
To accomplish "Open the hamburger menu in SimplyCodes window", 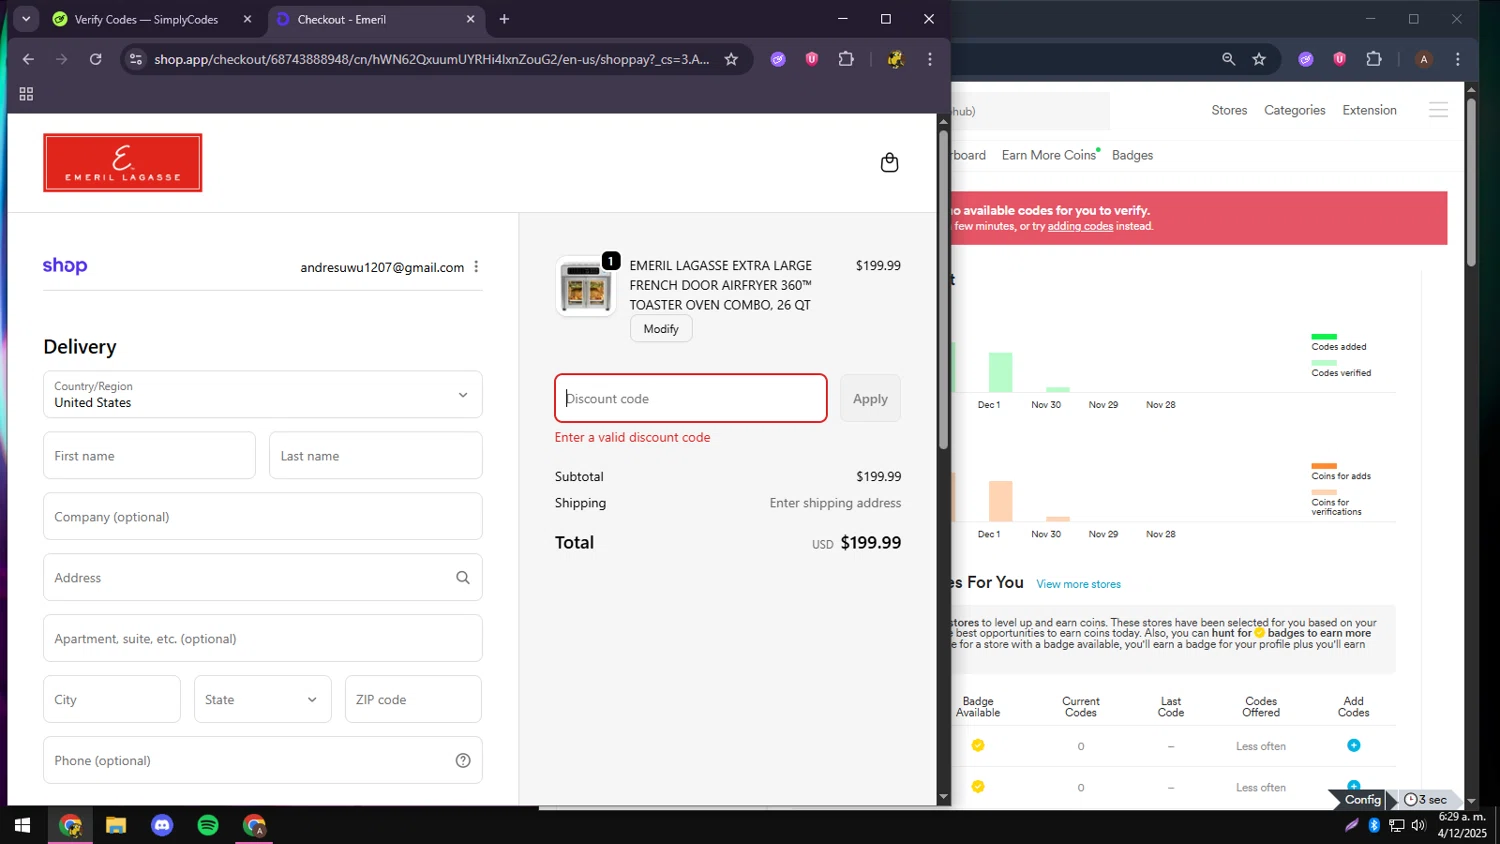I will pos(1438,110).
